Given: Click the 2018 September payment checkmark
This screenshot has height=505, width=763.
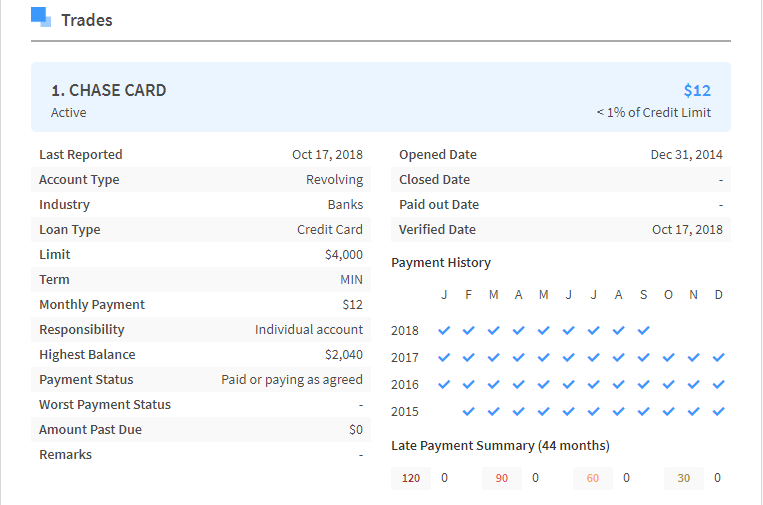Looking at the screenshot, I should 643,331.
